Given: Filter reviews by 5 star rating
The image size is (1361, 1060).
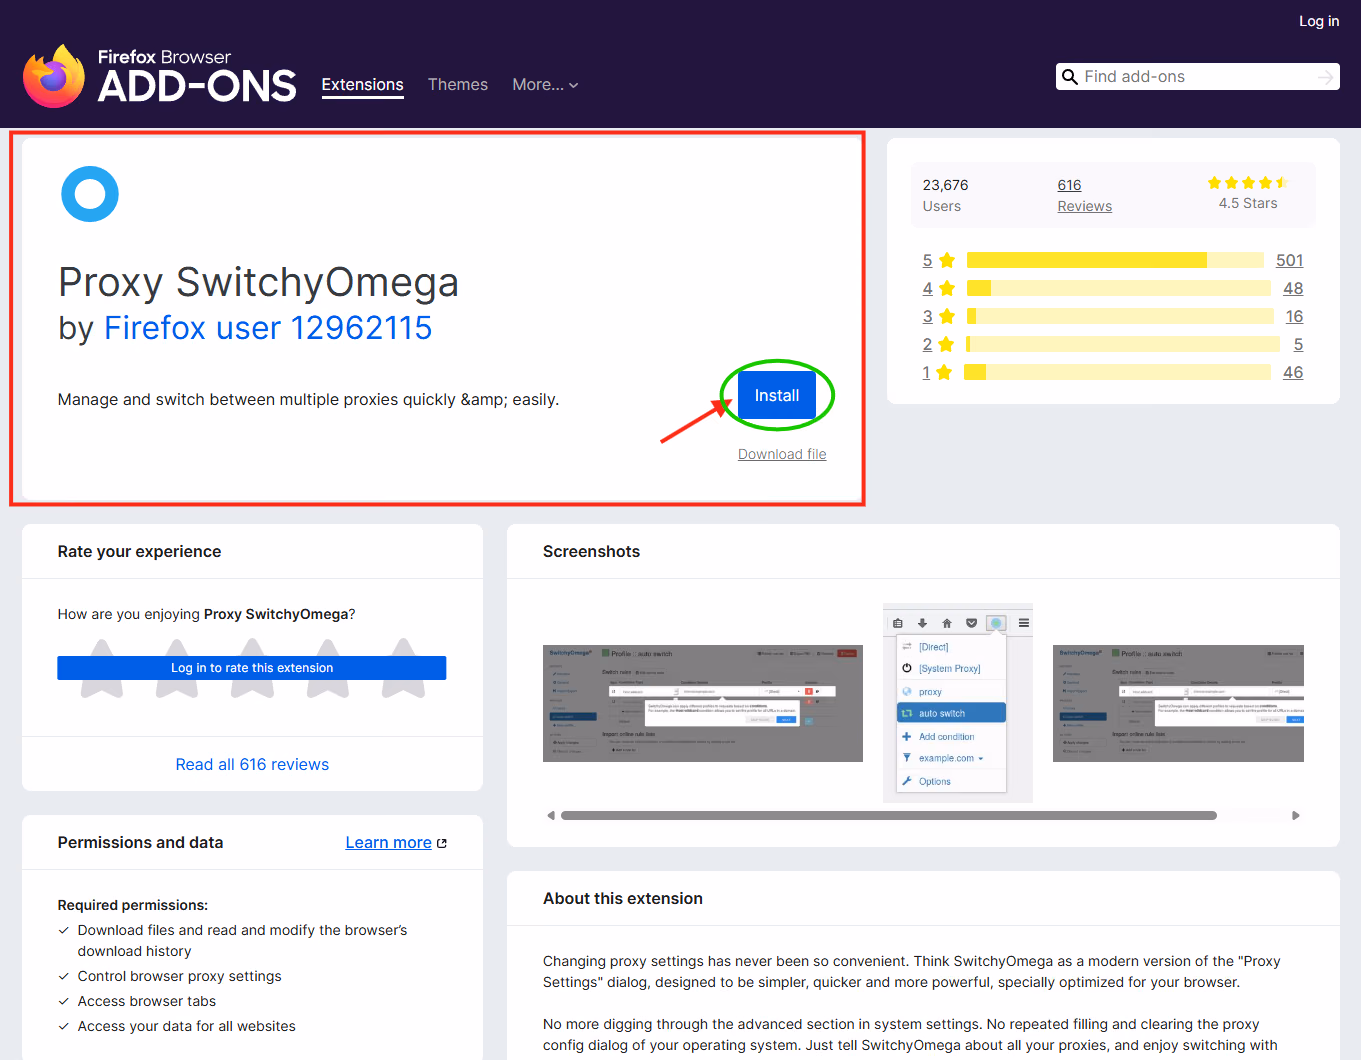Looking at the screenshot, I should pyautogui.click(x=927, y=260).
